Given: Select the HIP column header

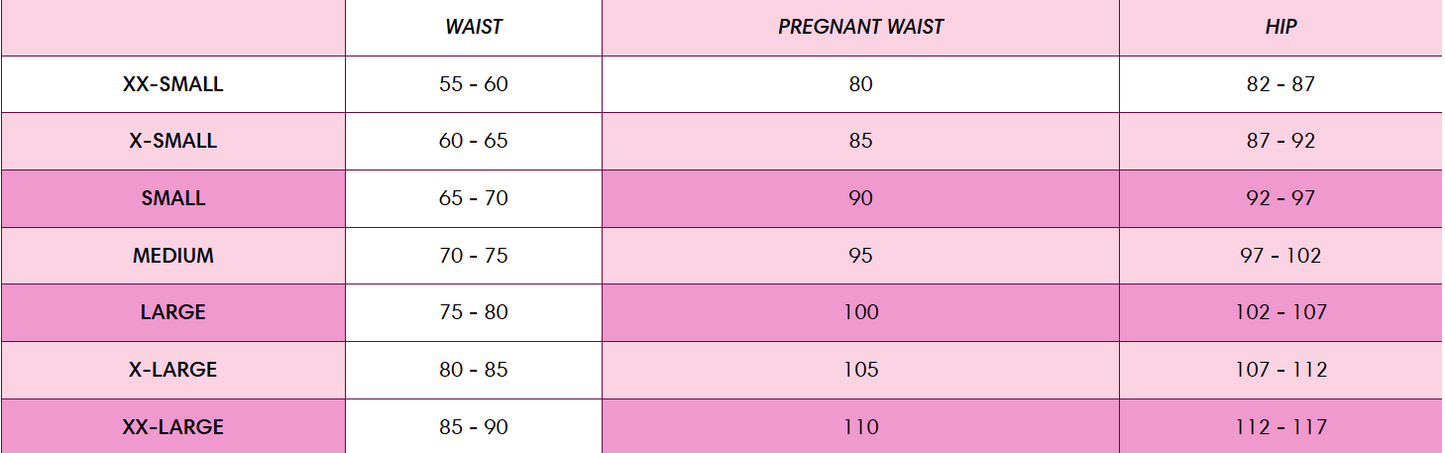Looking at the screenshot, I should [x=1280, y=27].
